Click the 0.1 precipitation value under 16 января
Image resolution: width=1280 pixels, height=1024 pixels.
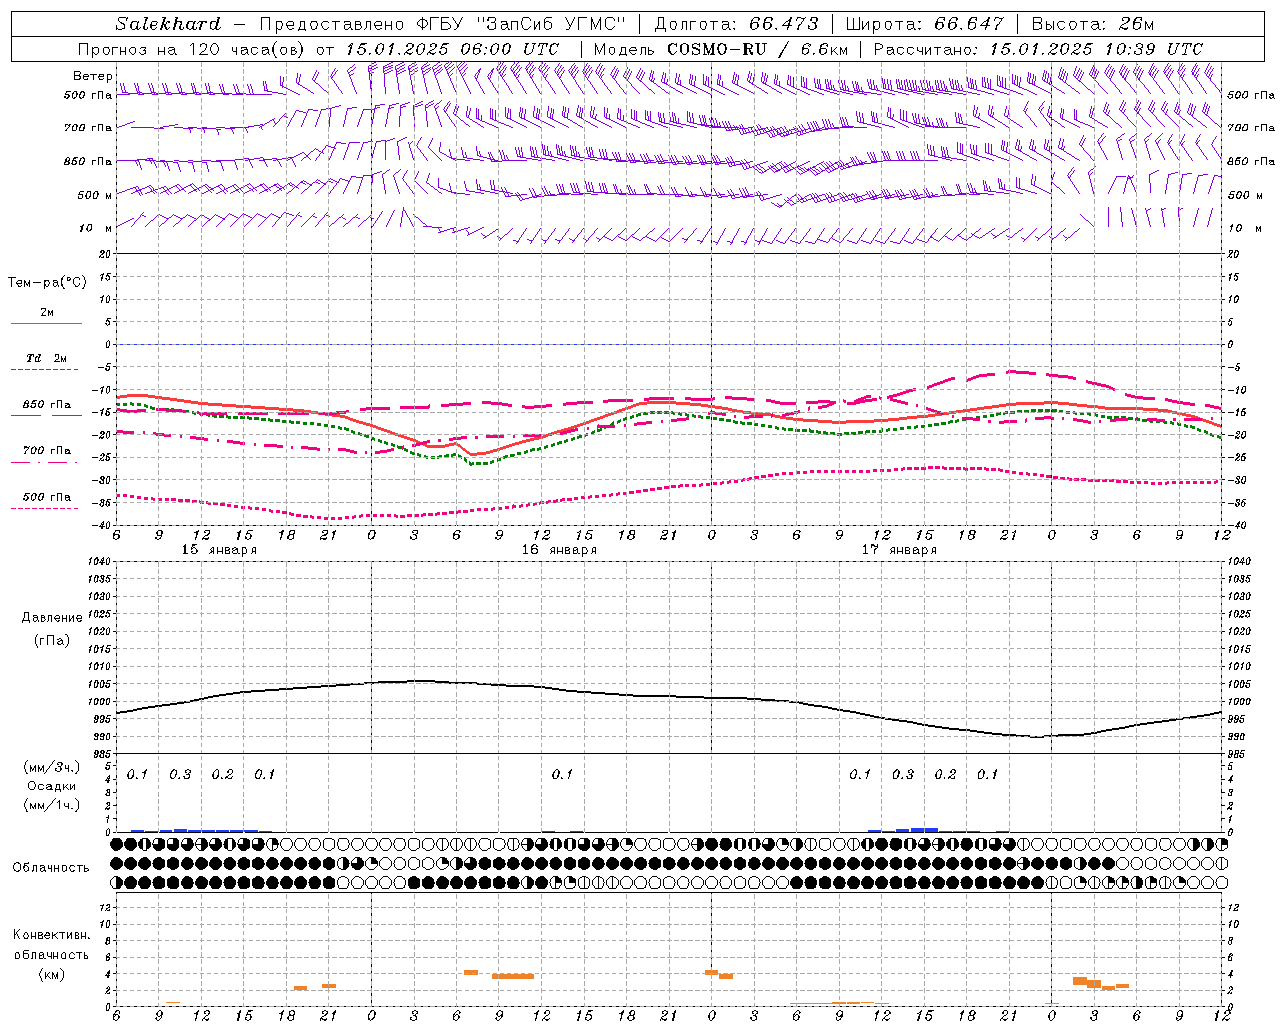coord(562,774)
